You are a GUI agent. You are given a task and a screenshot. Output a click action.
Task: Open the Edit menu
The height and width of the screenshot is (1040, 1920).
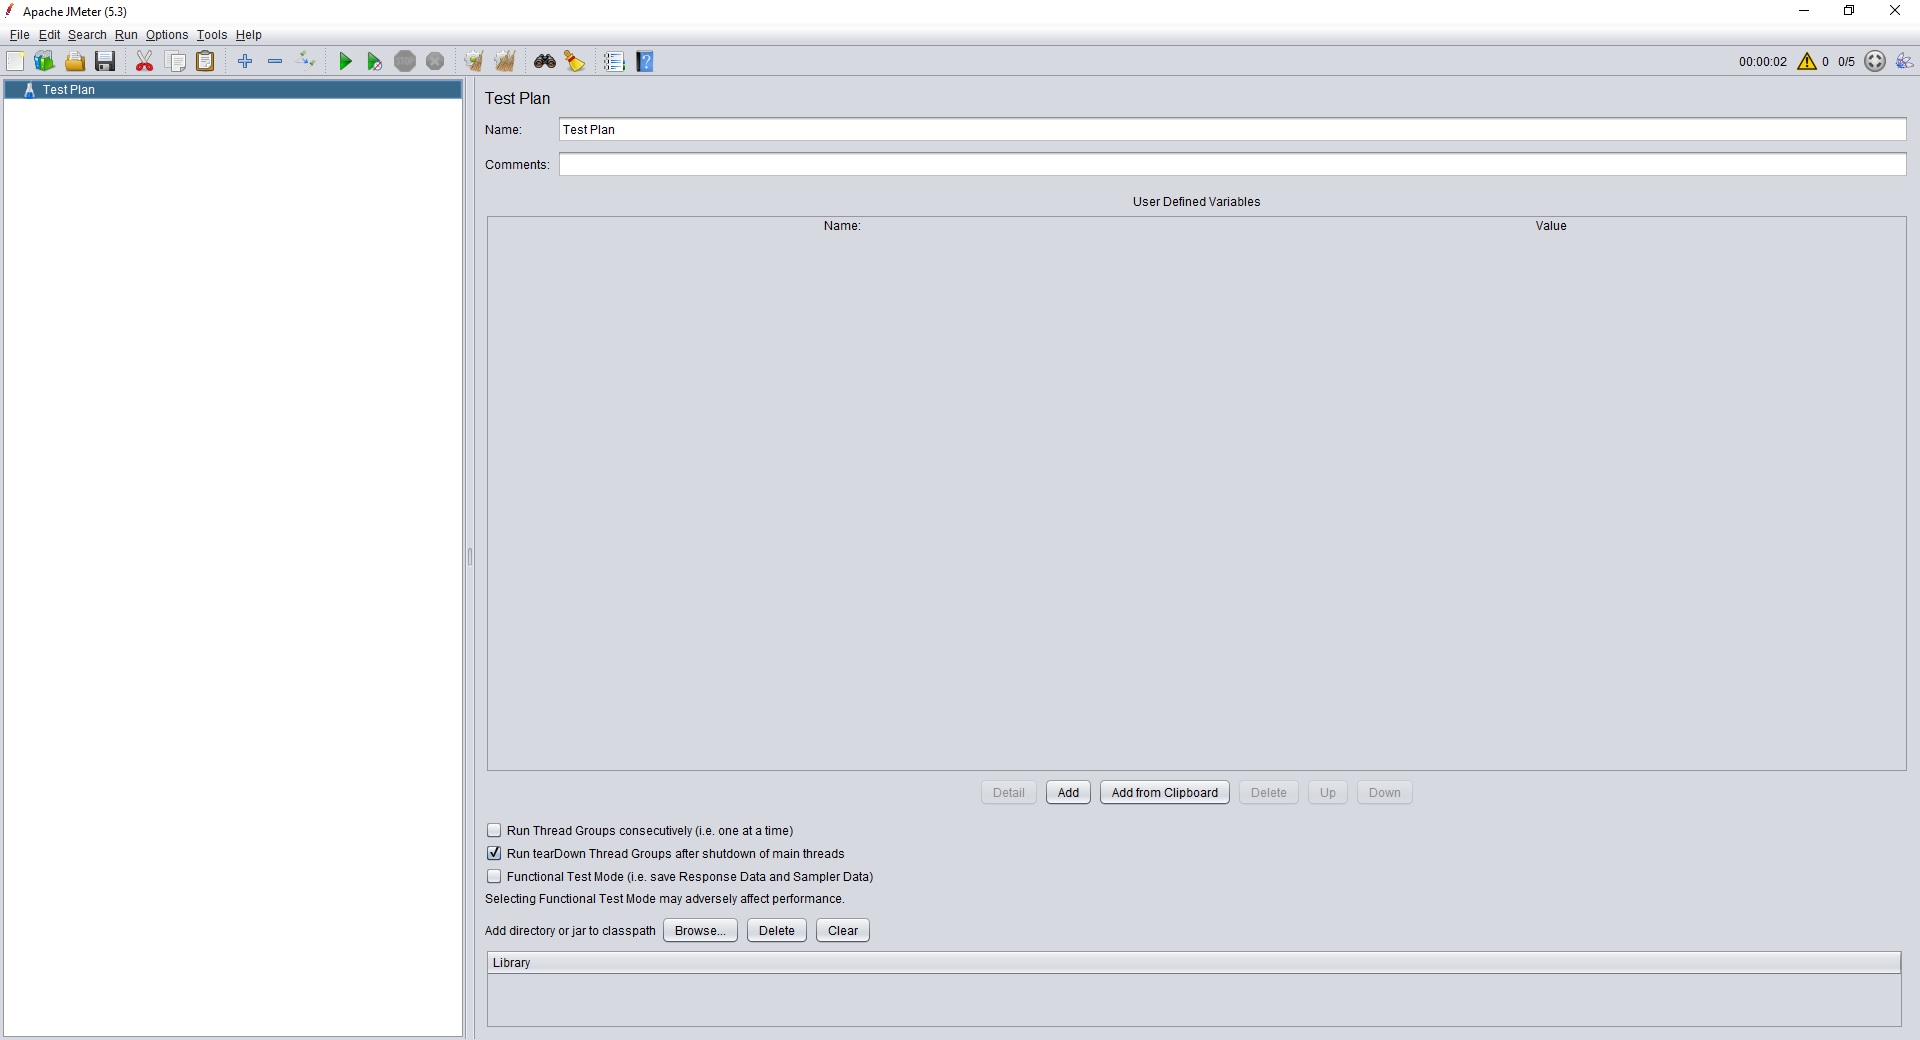click(x=49, y=35)
